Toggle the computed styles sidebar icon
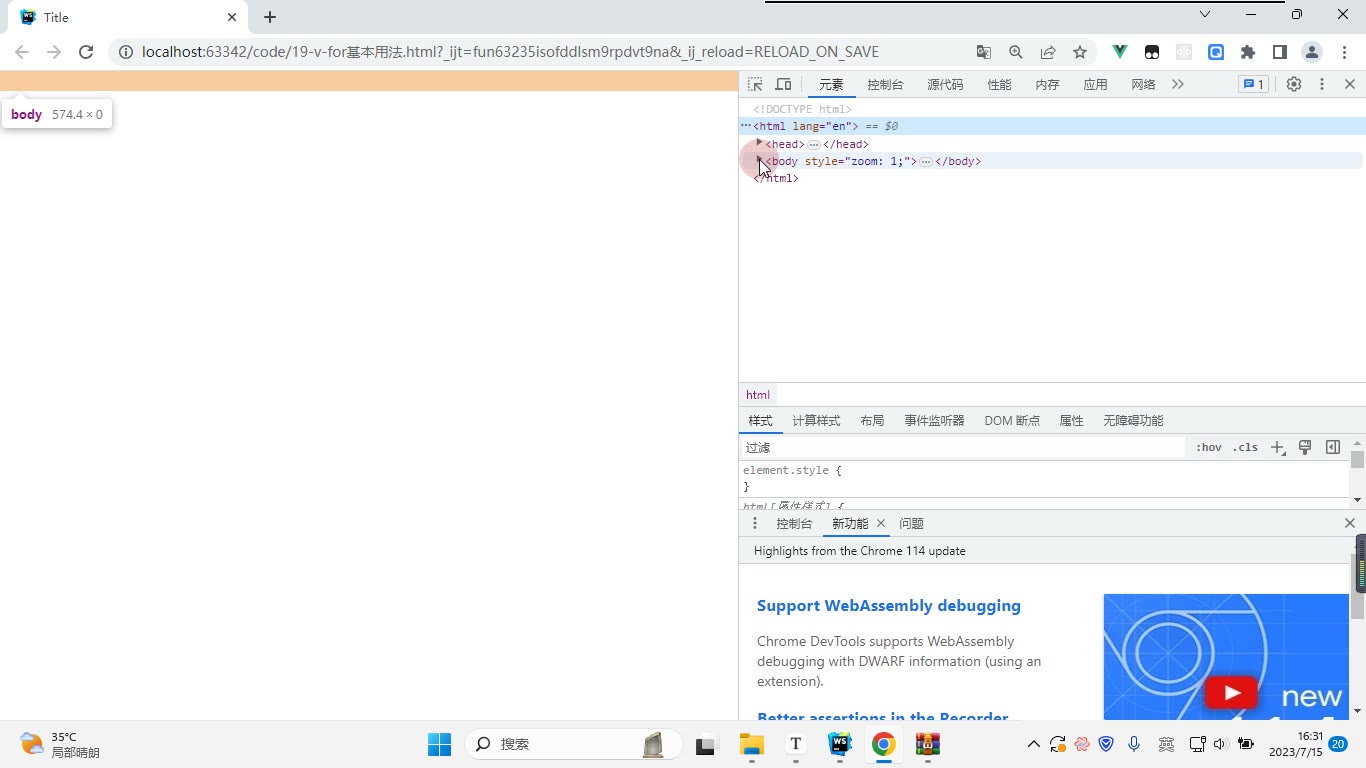Image resolution: width=1366 pixels, height=768 pixels. [x=1333, y=448]
